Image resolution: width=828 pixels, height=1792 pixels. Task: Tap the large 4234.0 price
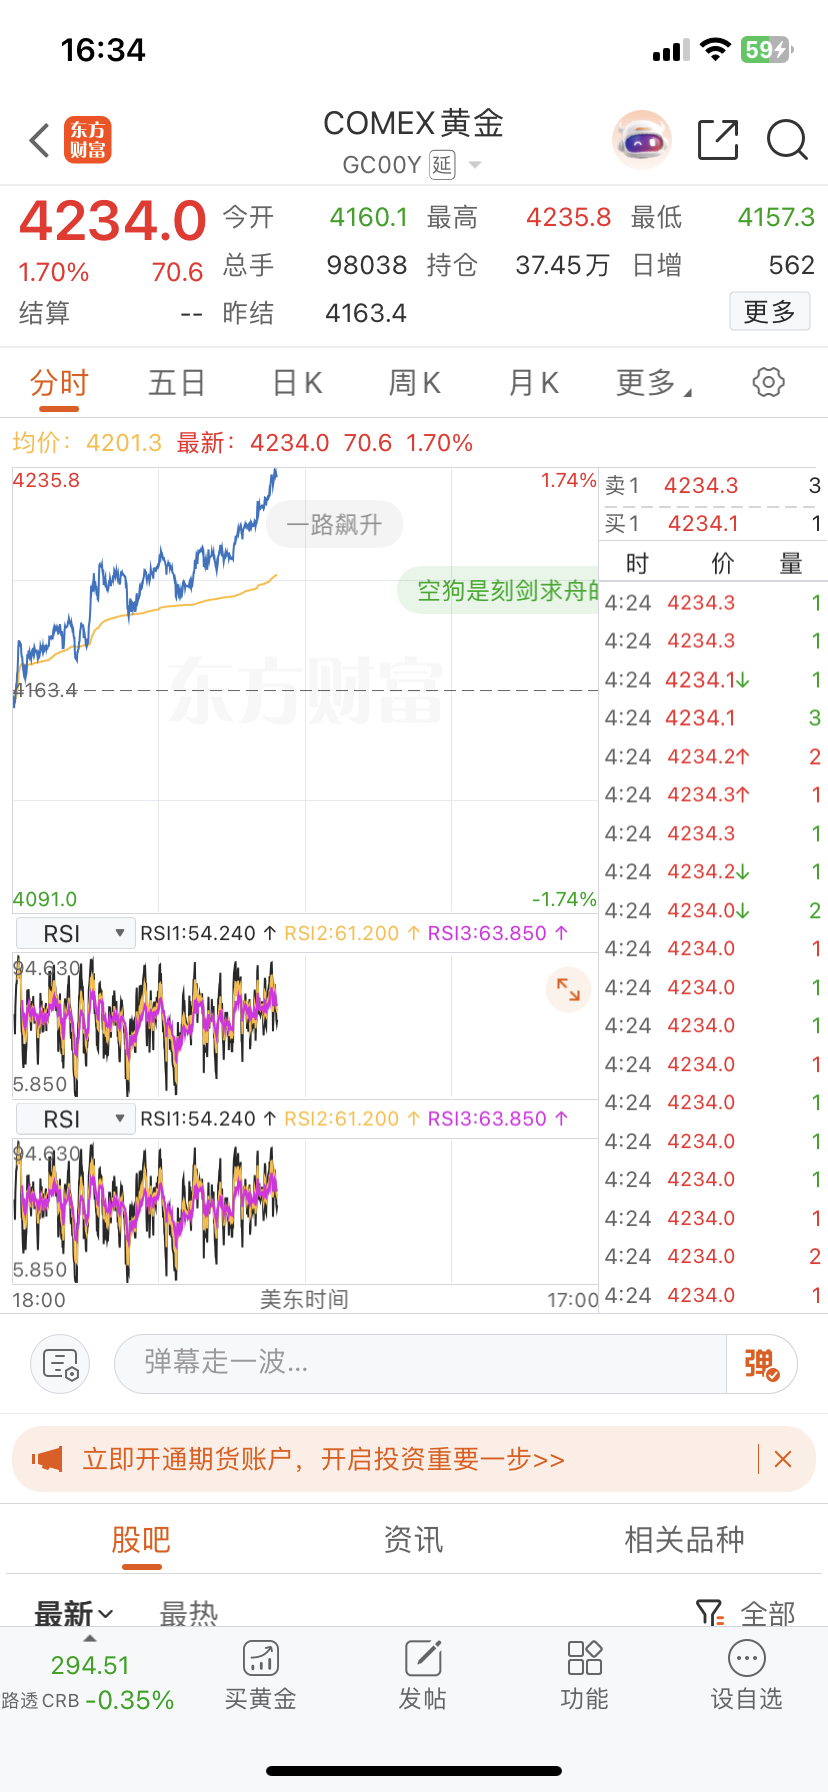click(113, 221)
